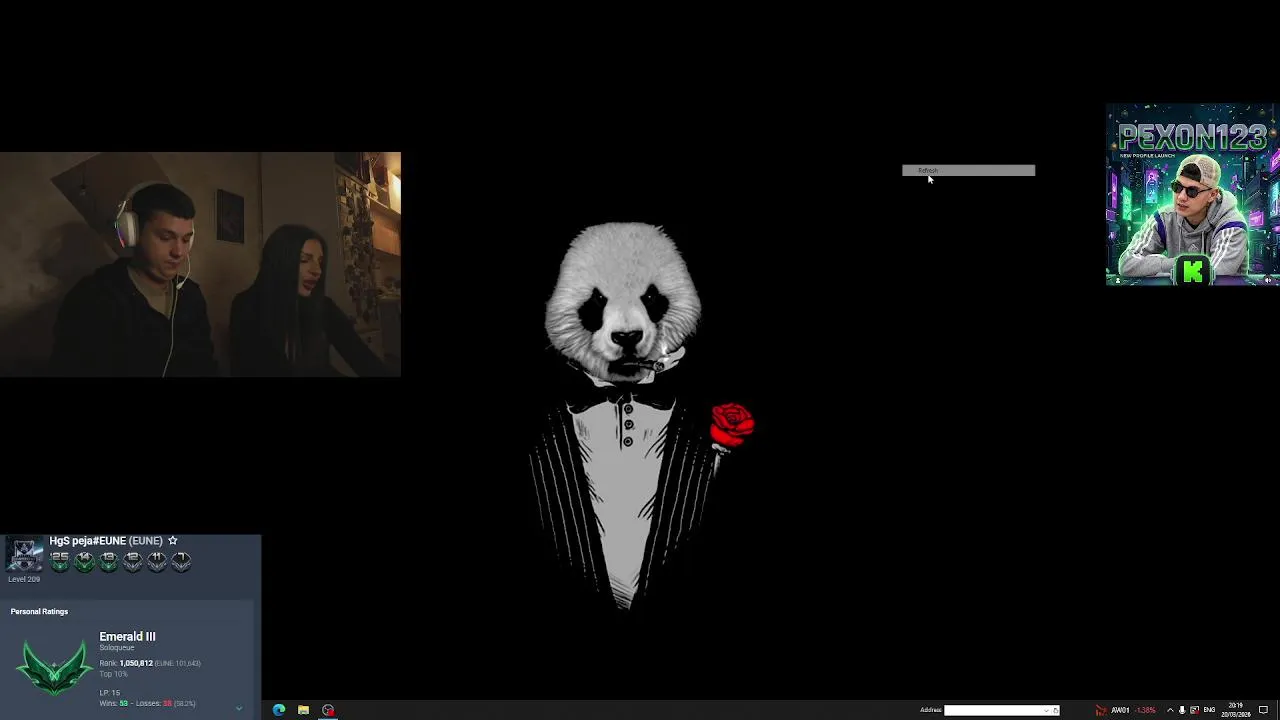Click the PEXON123 Kick promo image
The width and height of the screenshot is (1280, 720).
click(1192, 195)
